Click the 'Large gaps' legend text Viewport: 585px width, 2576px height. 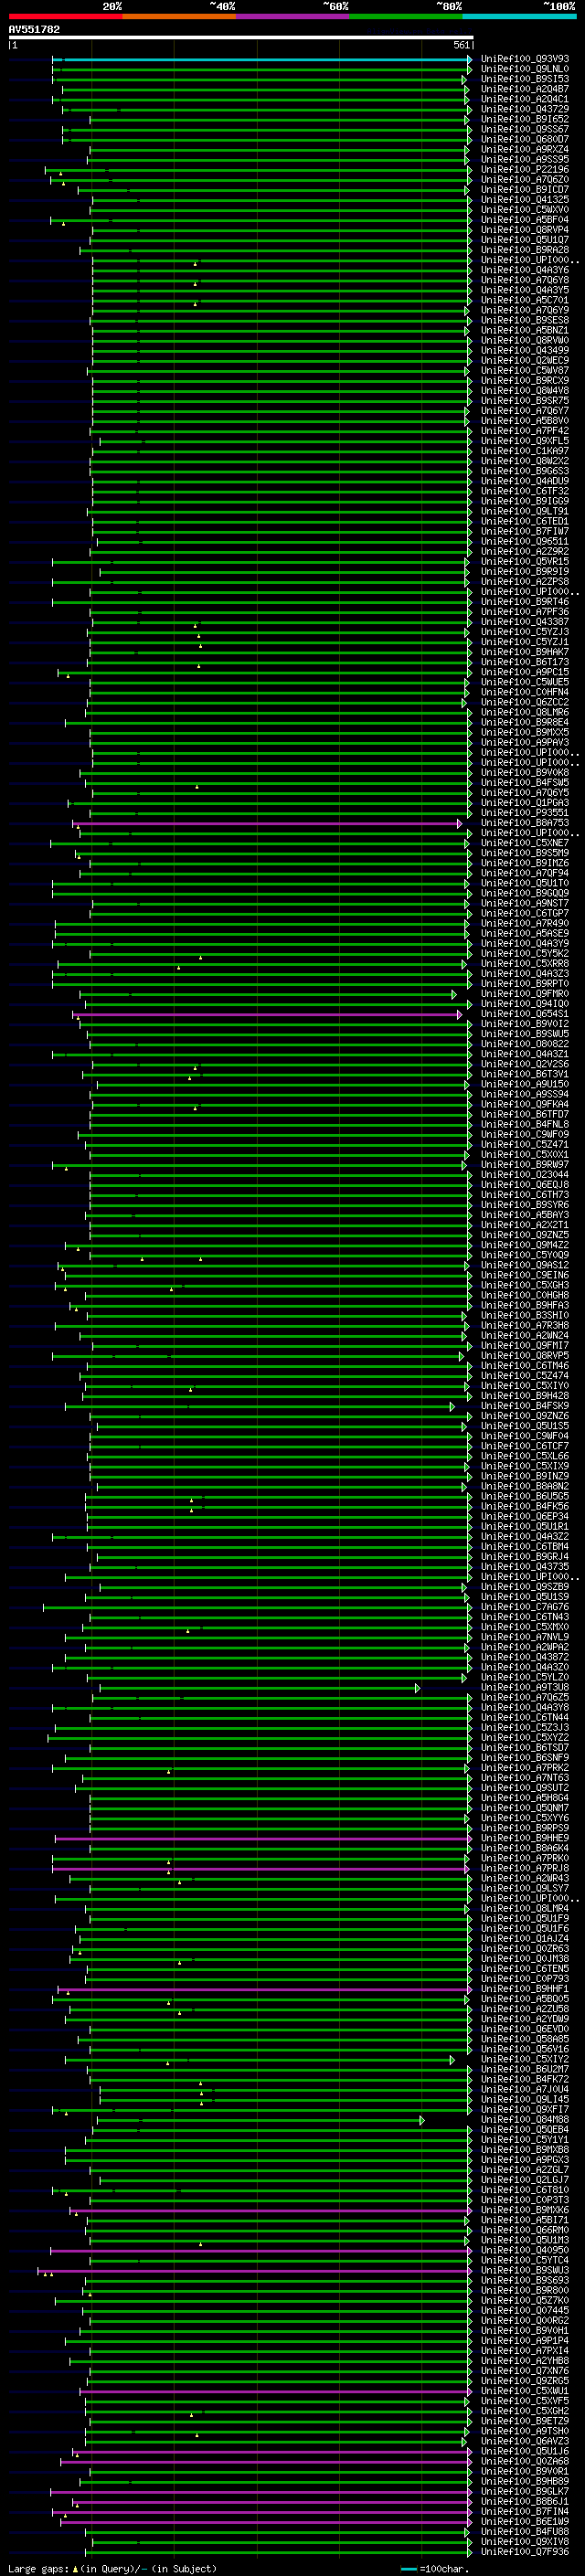[x=39, y=2569]
